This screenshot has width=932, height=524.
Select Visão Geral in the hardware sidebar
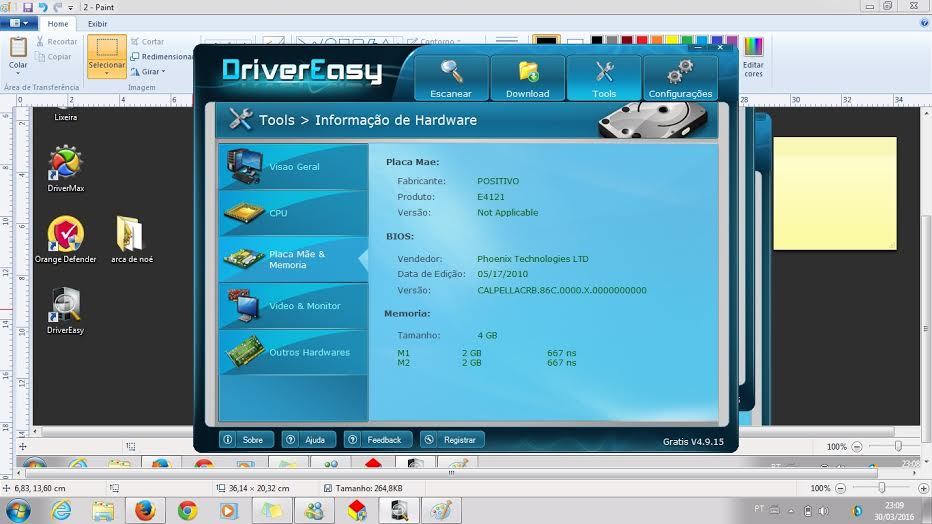pos(294,167)
